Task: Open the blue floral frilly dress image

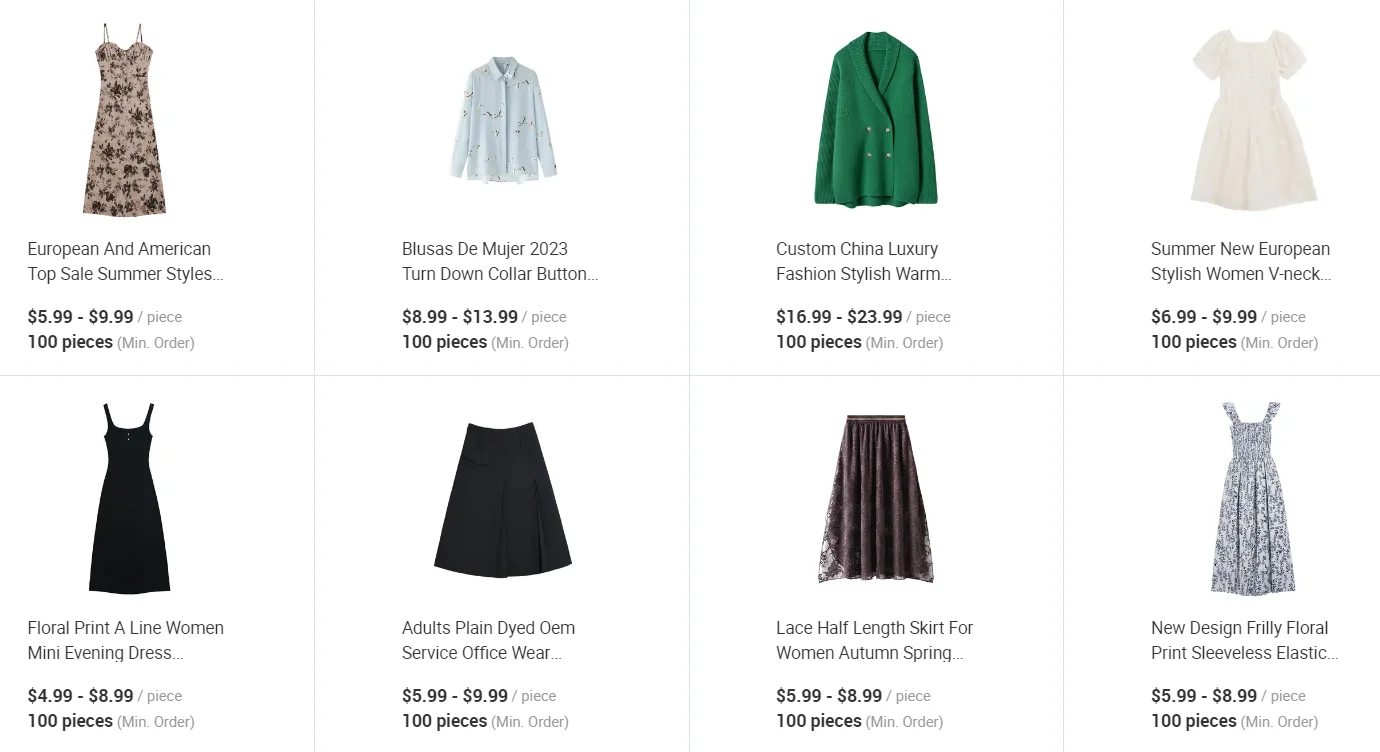Action: pos(1252,498)
